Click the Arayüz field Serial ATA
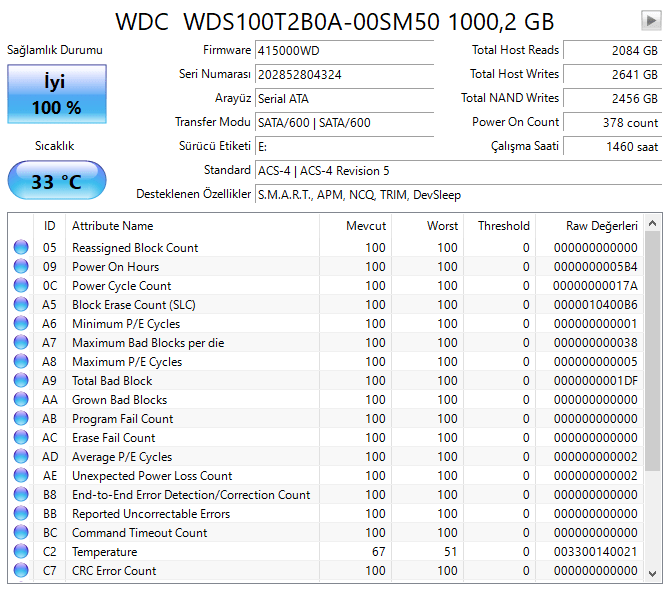 coord(344,98)
